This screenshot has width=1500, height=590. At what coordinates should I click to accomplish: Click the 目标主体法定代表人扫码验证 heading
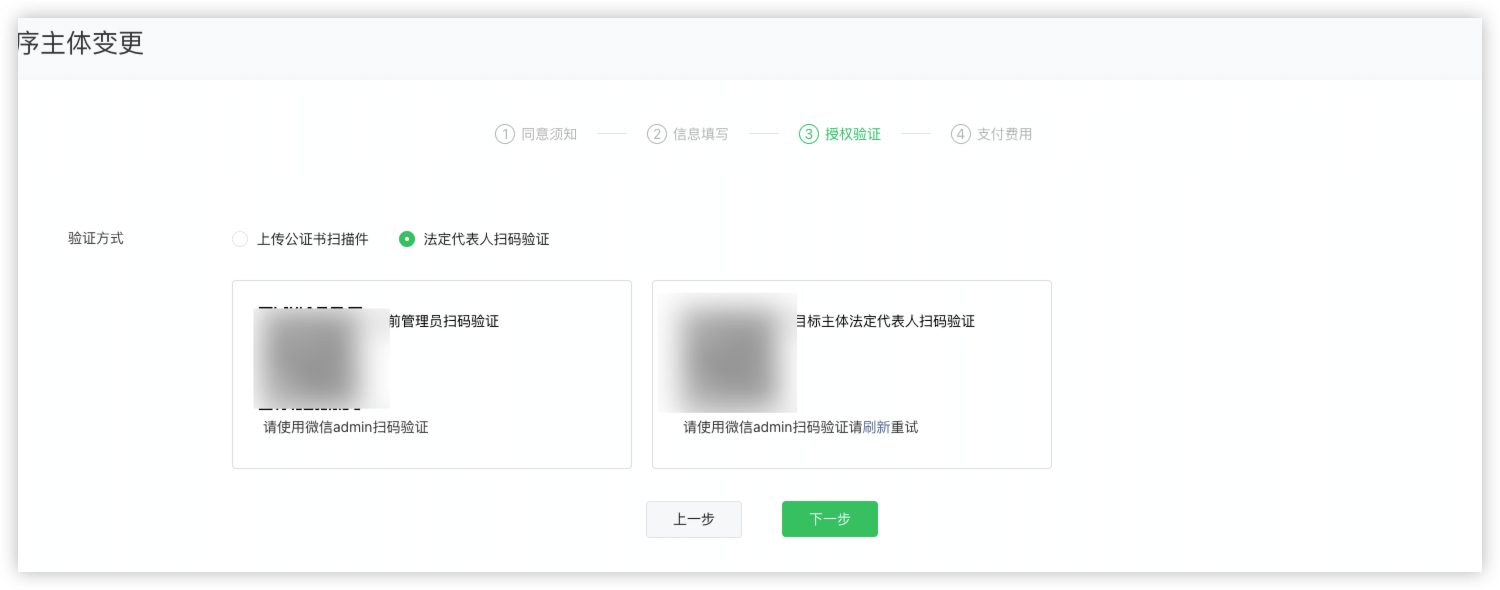[x=885, y=321]
